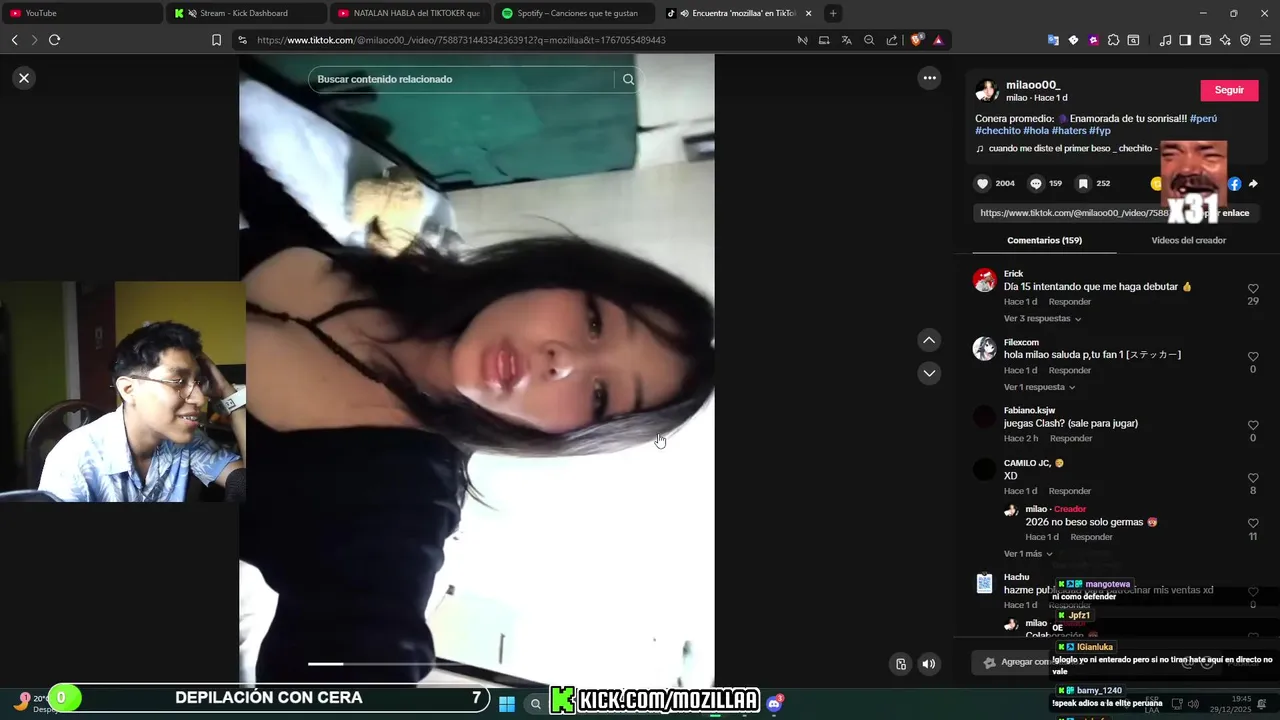Reload the page
The width and height of the screenshot is (1280, 720).
coord(54,40)
